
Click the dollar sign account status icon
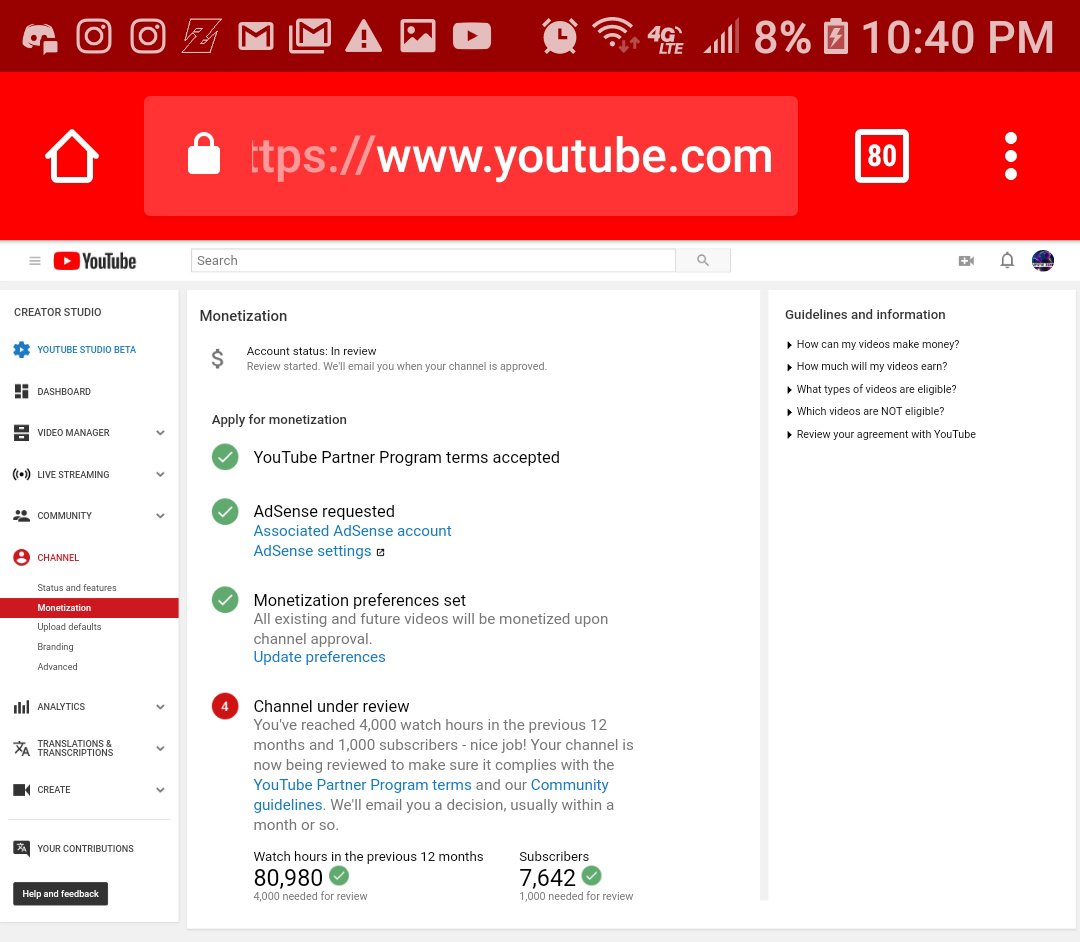click(217, 359)
